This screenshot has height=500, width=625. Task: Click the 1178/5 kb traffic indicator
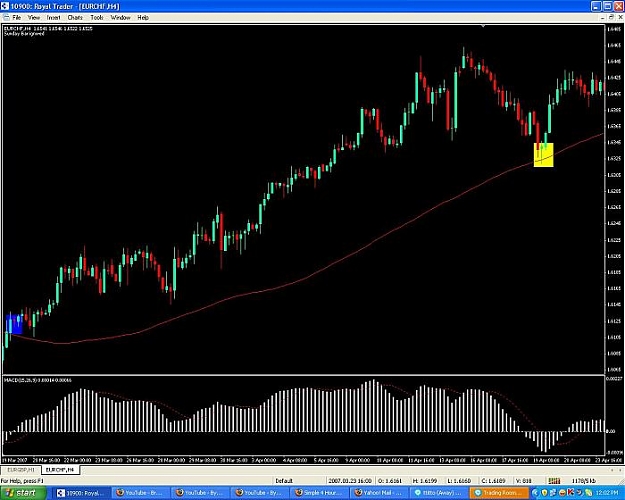[x=583, y=481]
